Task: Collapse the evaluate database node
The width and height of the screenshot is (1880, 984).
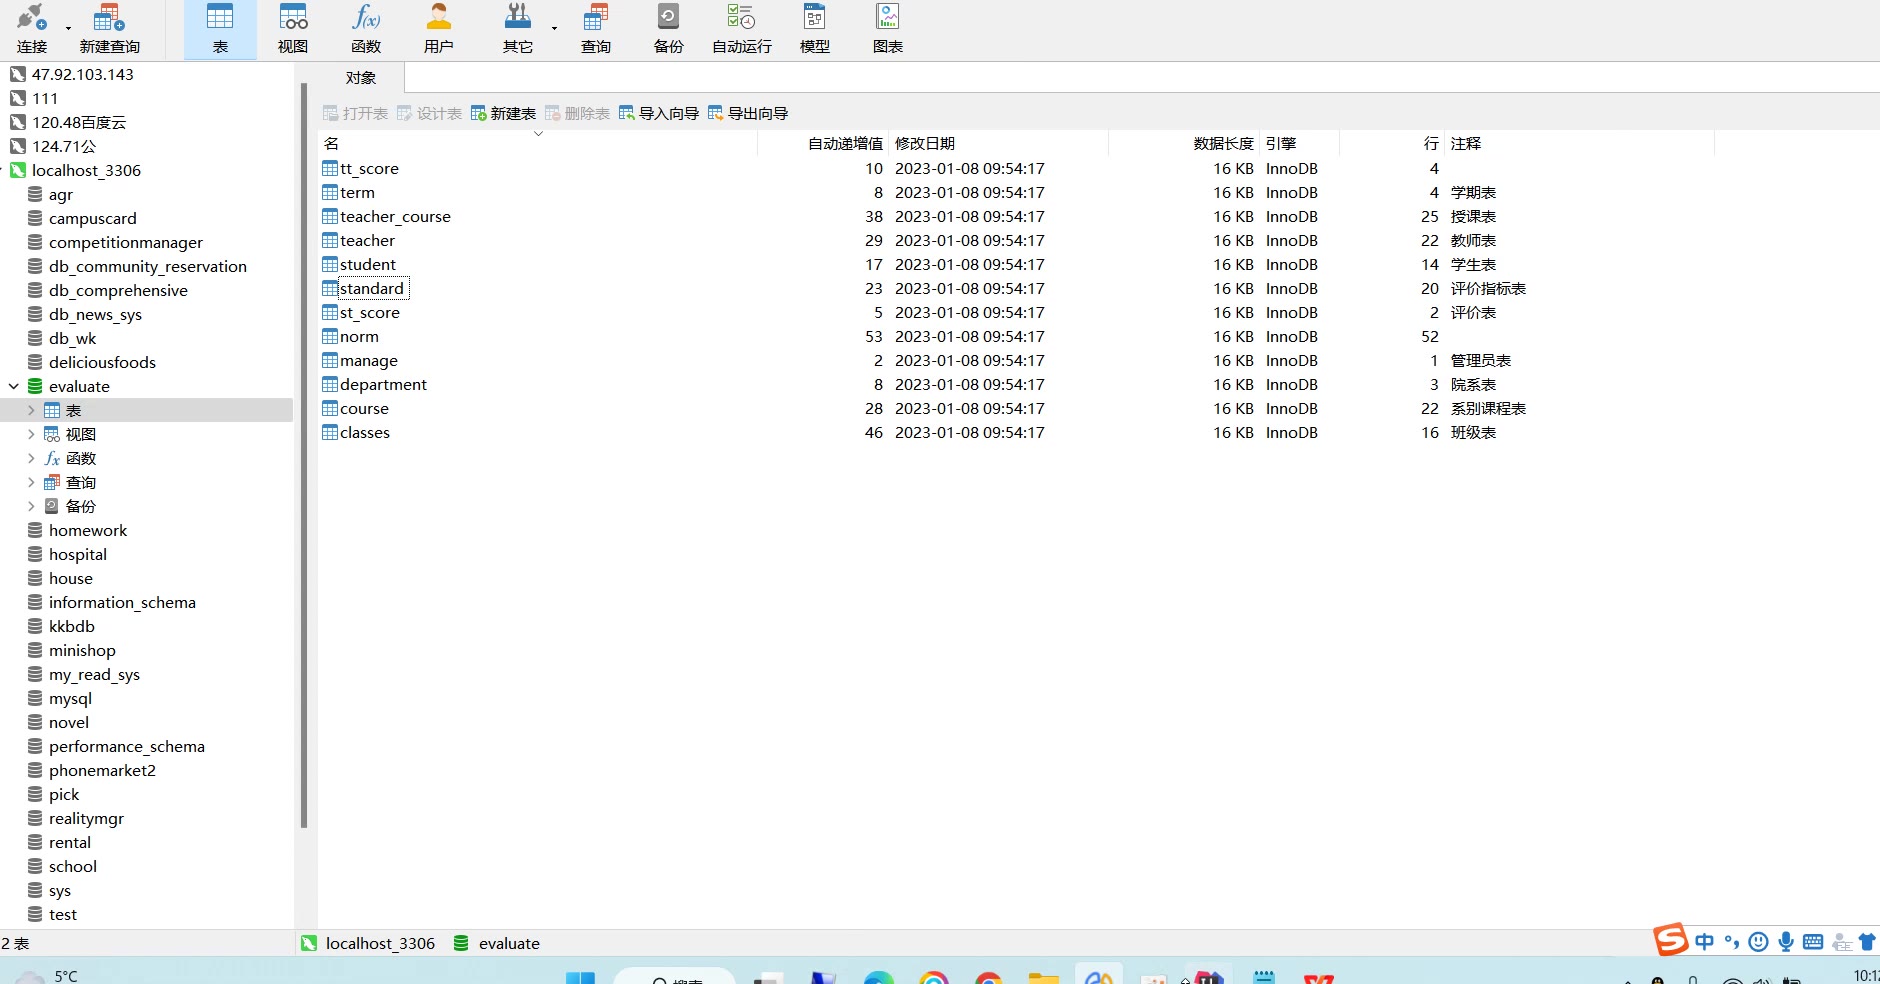Action: coord(14,386)
